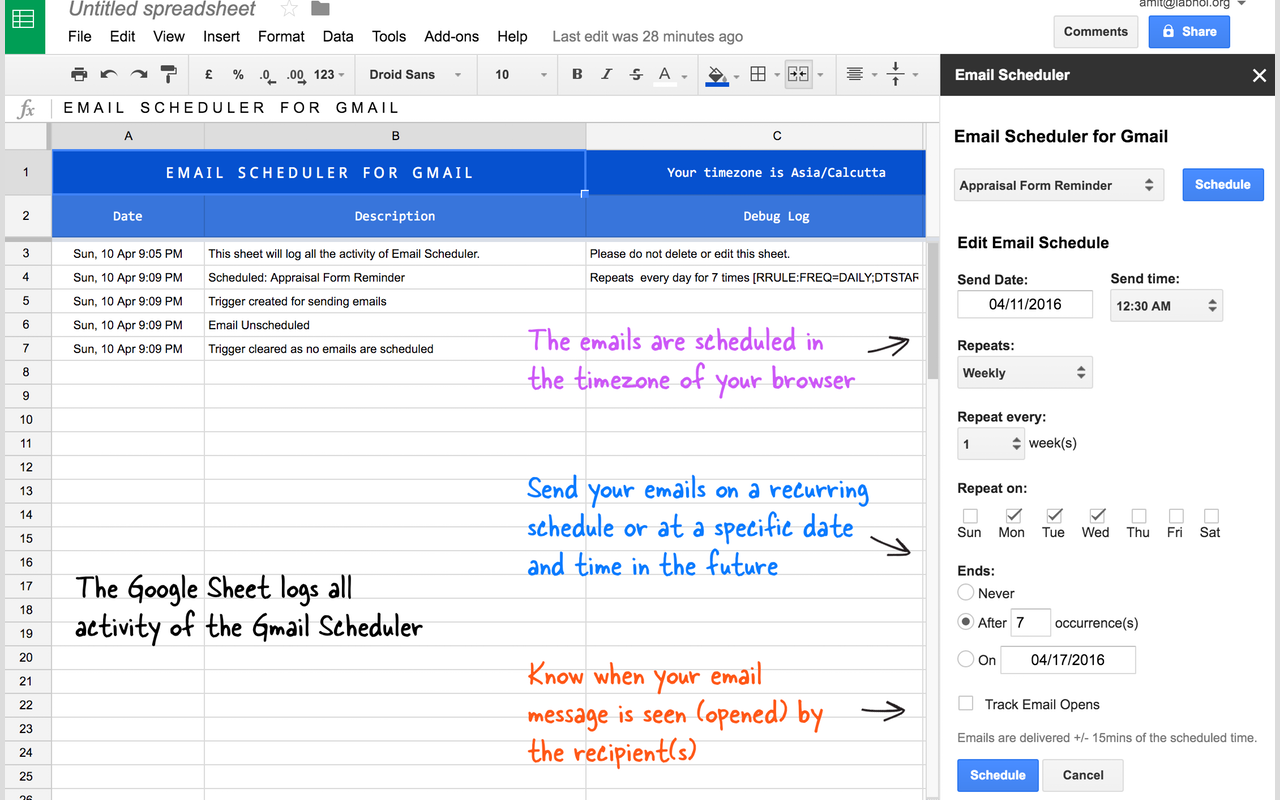Apply bold formatting
Image resolution: width=1280 pixels, height=800 pixels.
[x=577, y=74]
